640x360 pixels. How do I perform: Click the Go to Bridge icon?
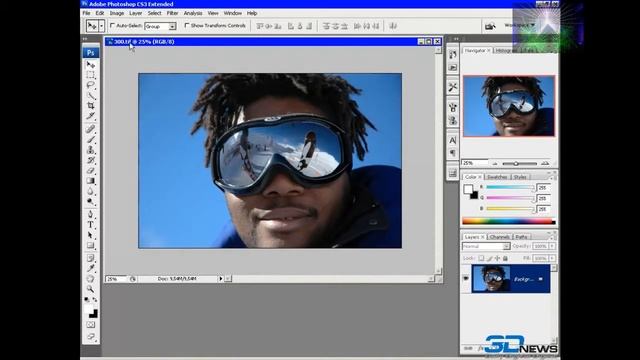[x=490, y=26]
